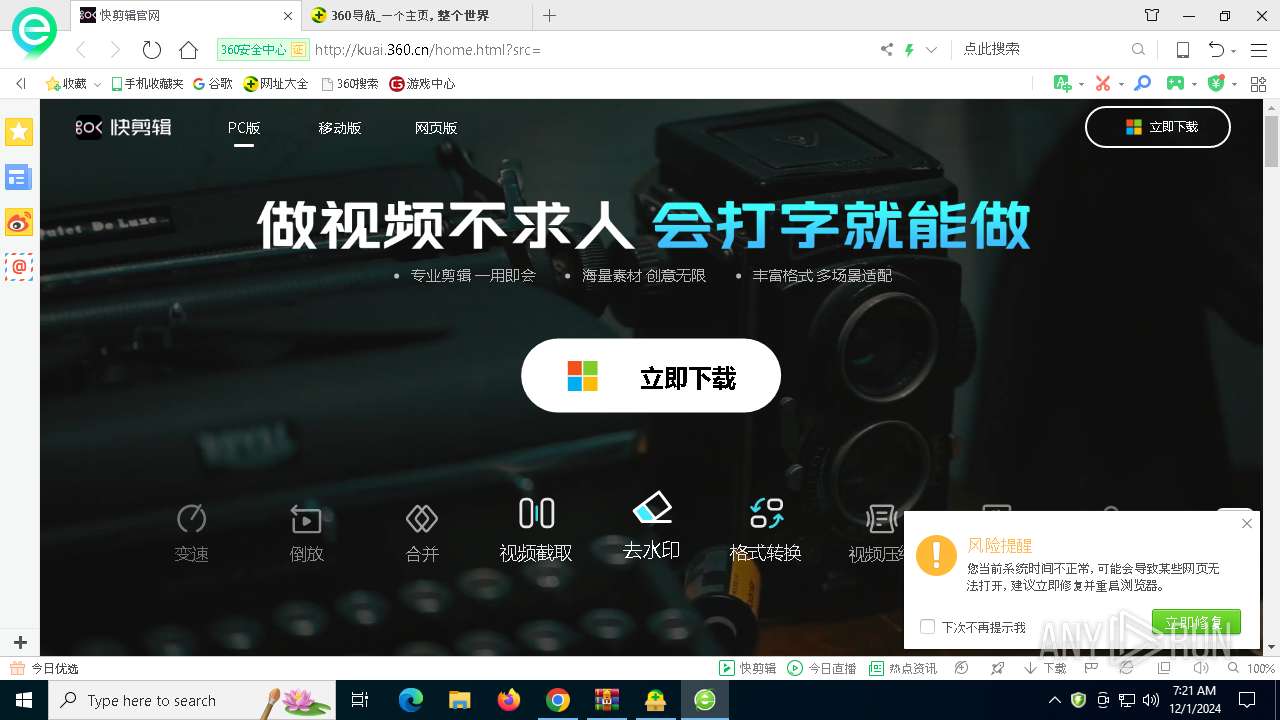Click the 快剪辑 logo on page
The image size is (1280, 720).
click(124, 127)
